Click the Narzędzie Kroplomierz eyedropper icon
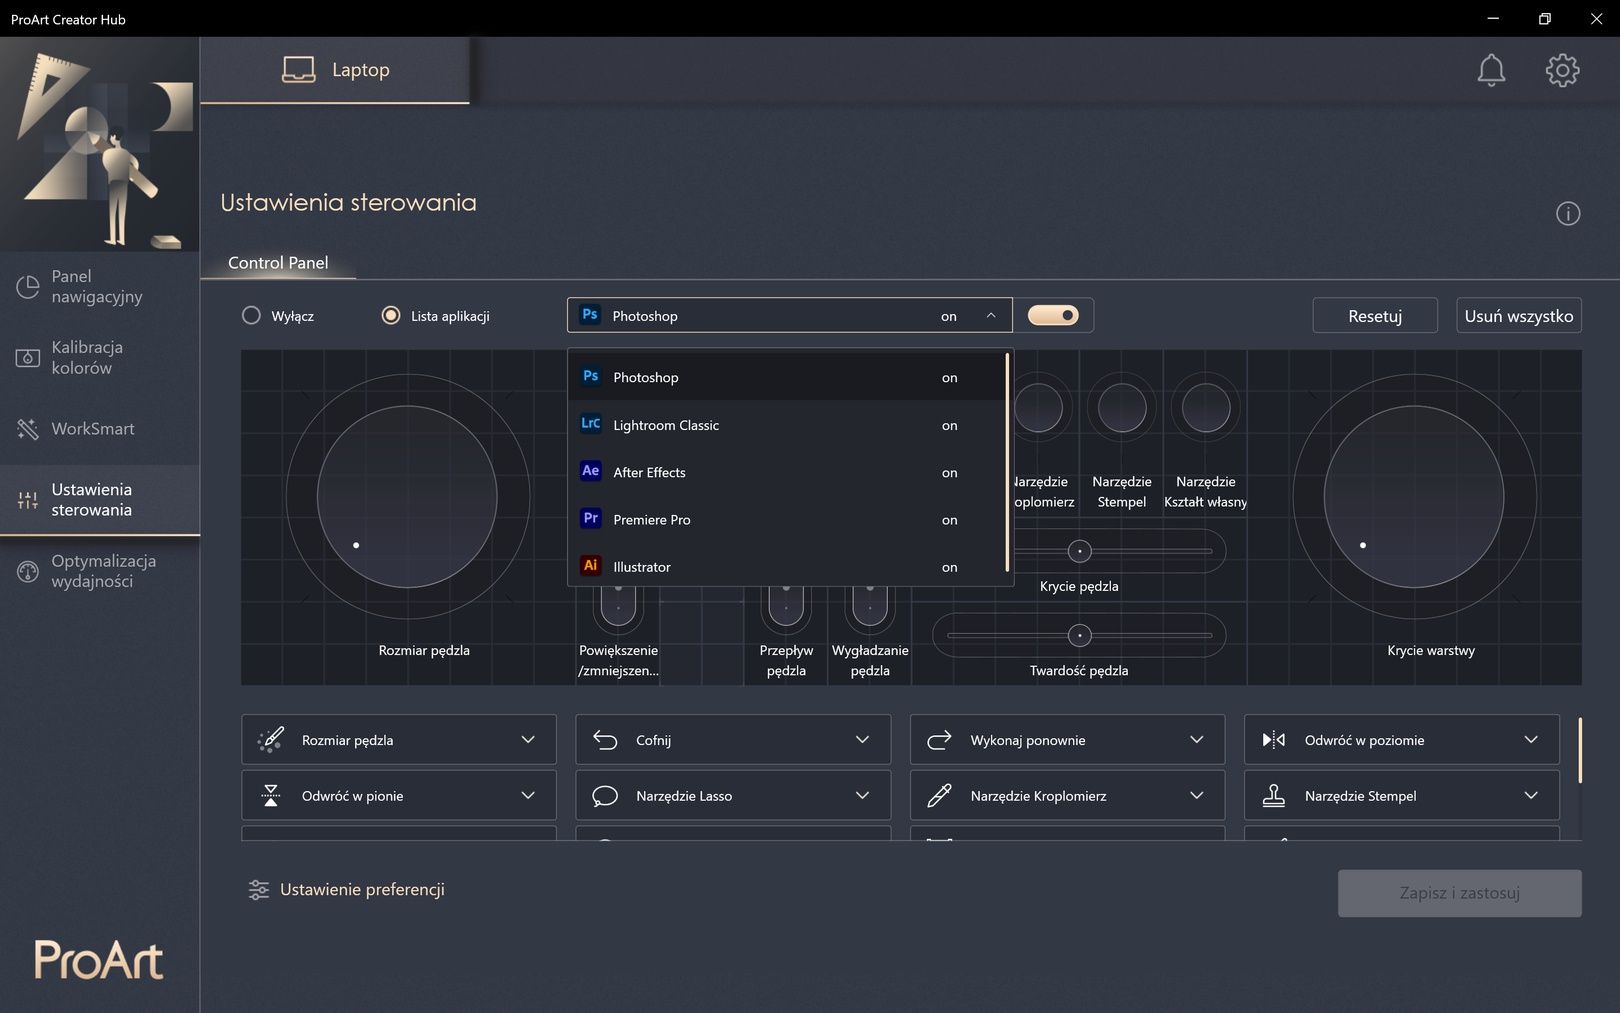 pos(939,796)
